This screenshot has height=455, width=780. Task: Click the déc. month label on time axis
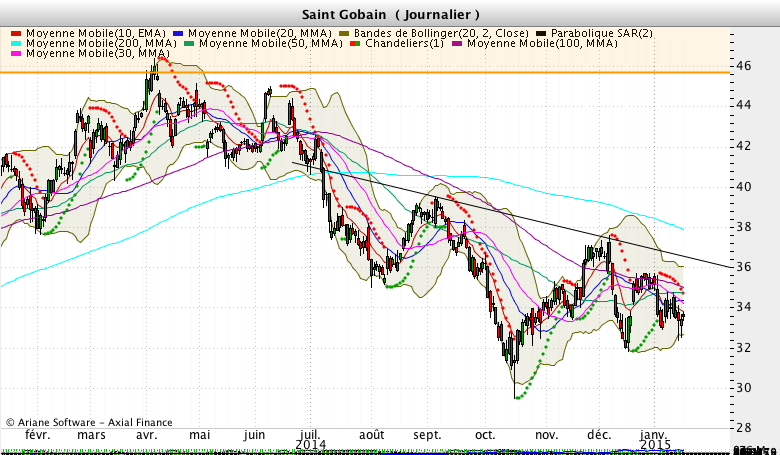599,435
